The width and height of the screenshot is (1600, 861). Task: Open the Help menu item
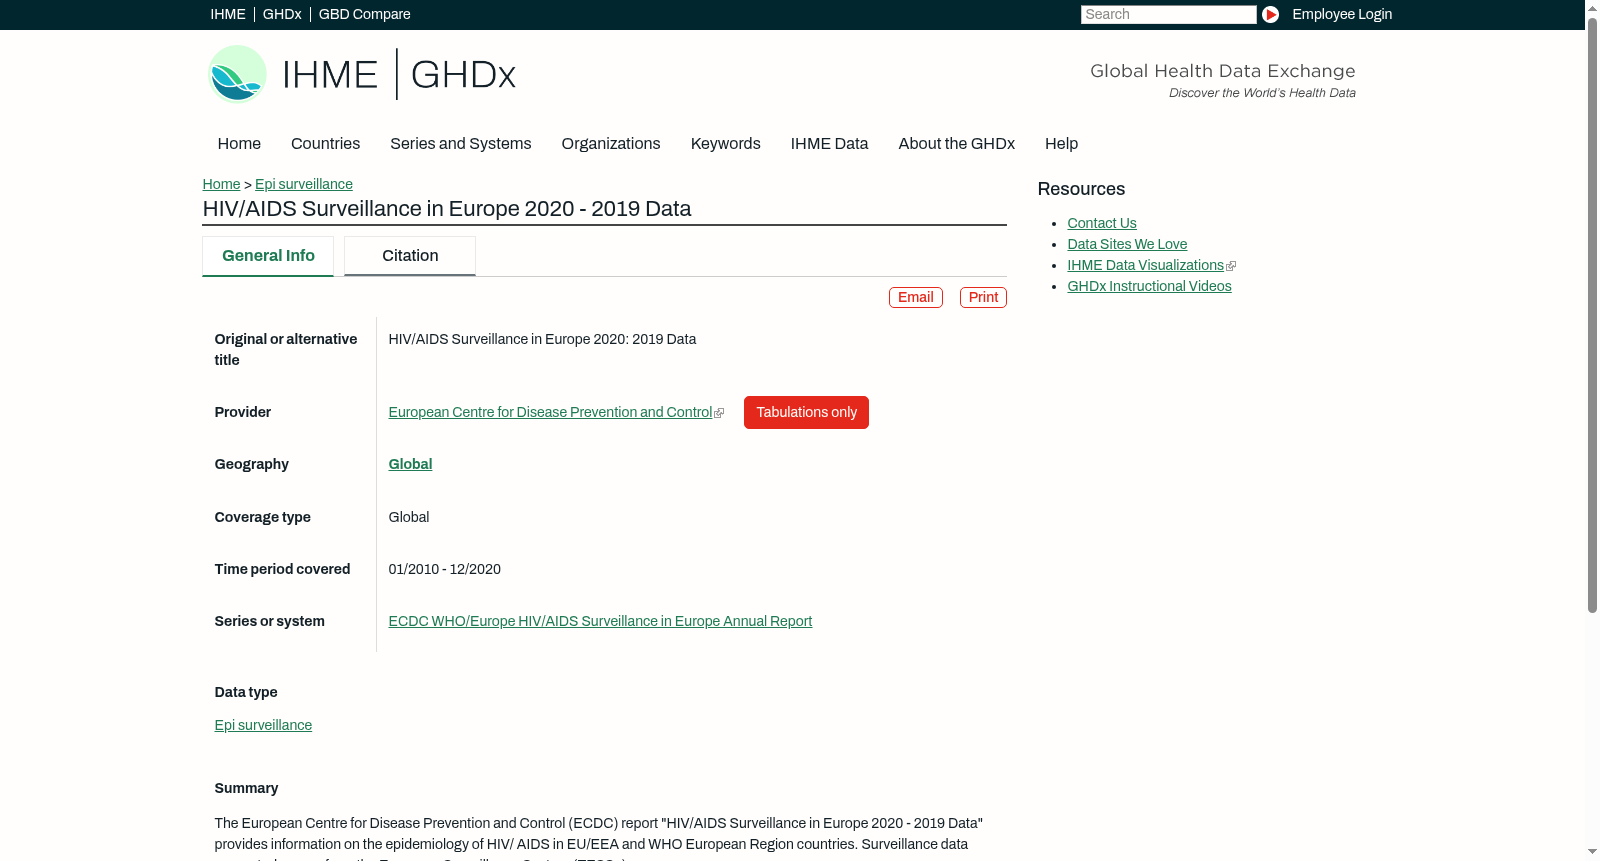[x=1061, y=144]
